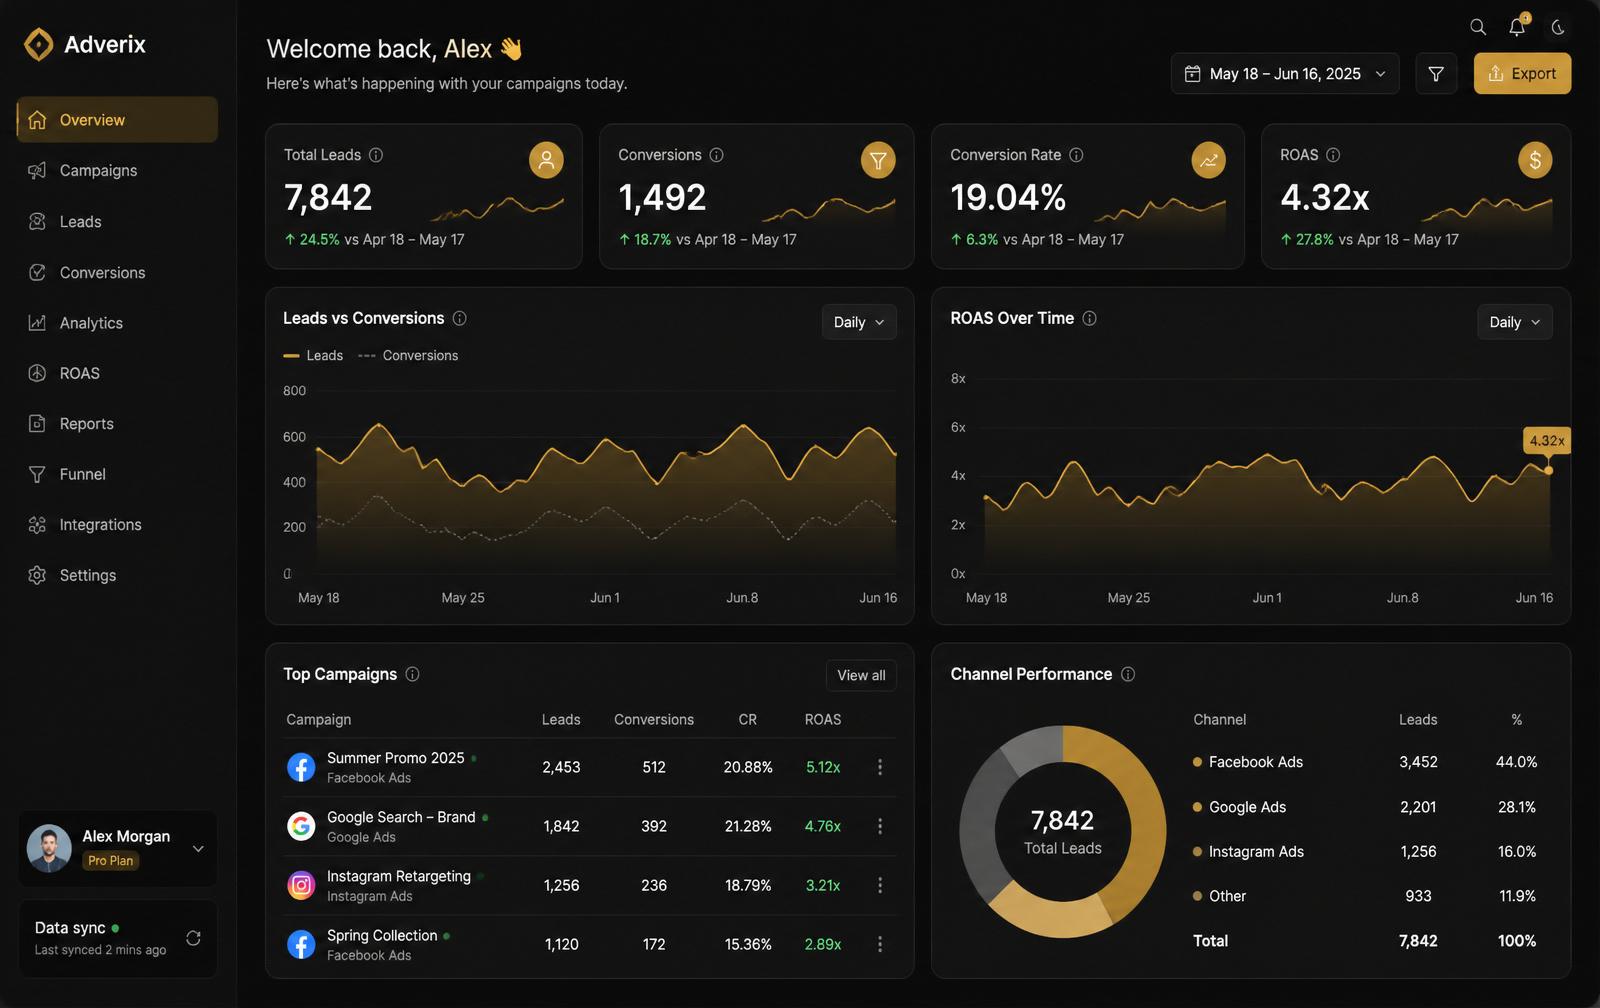Open more options for Spring Collection
Image resolution: width=1600 pixels, height=1008 pixels.
880,944
